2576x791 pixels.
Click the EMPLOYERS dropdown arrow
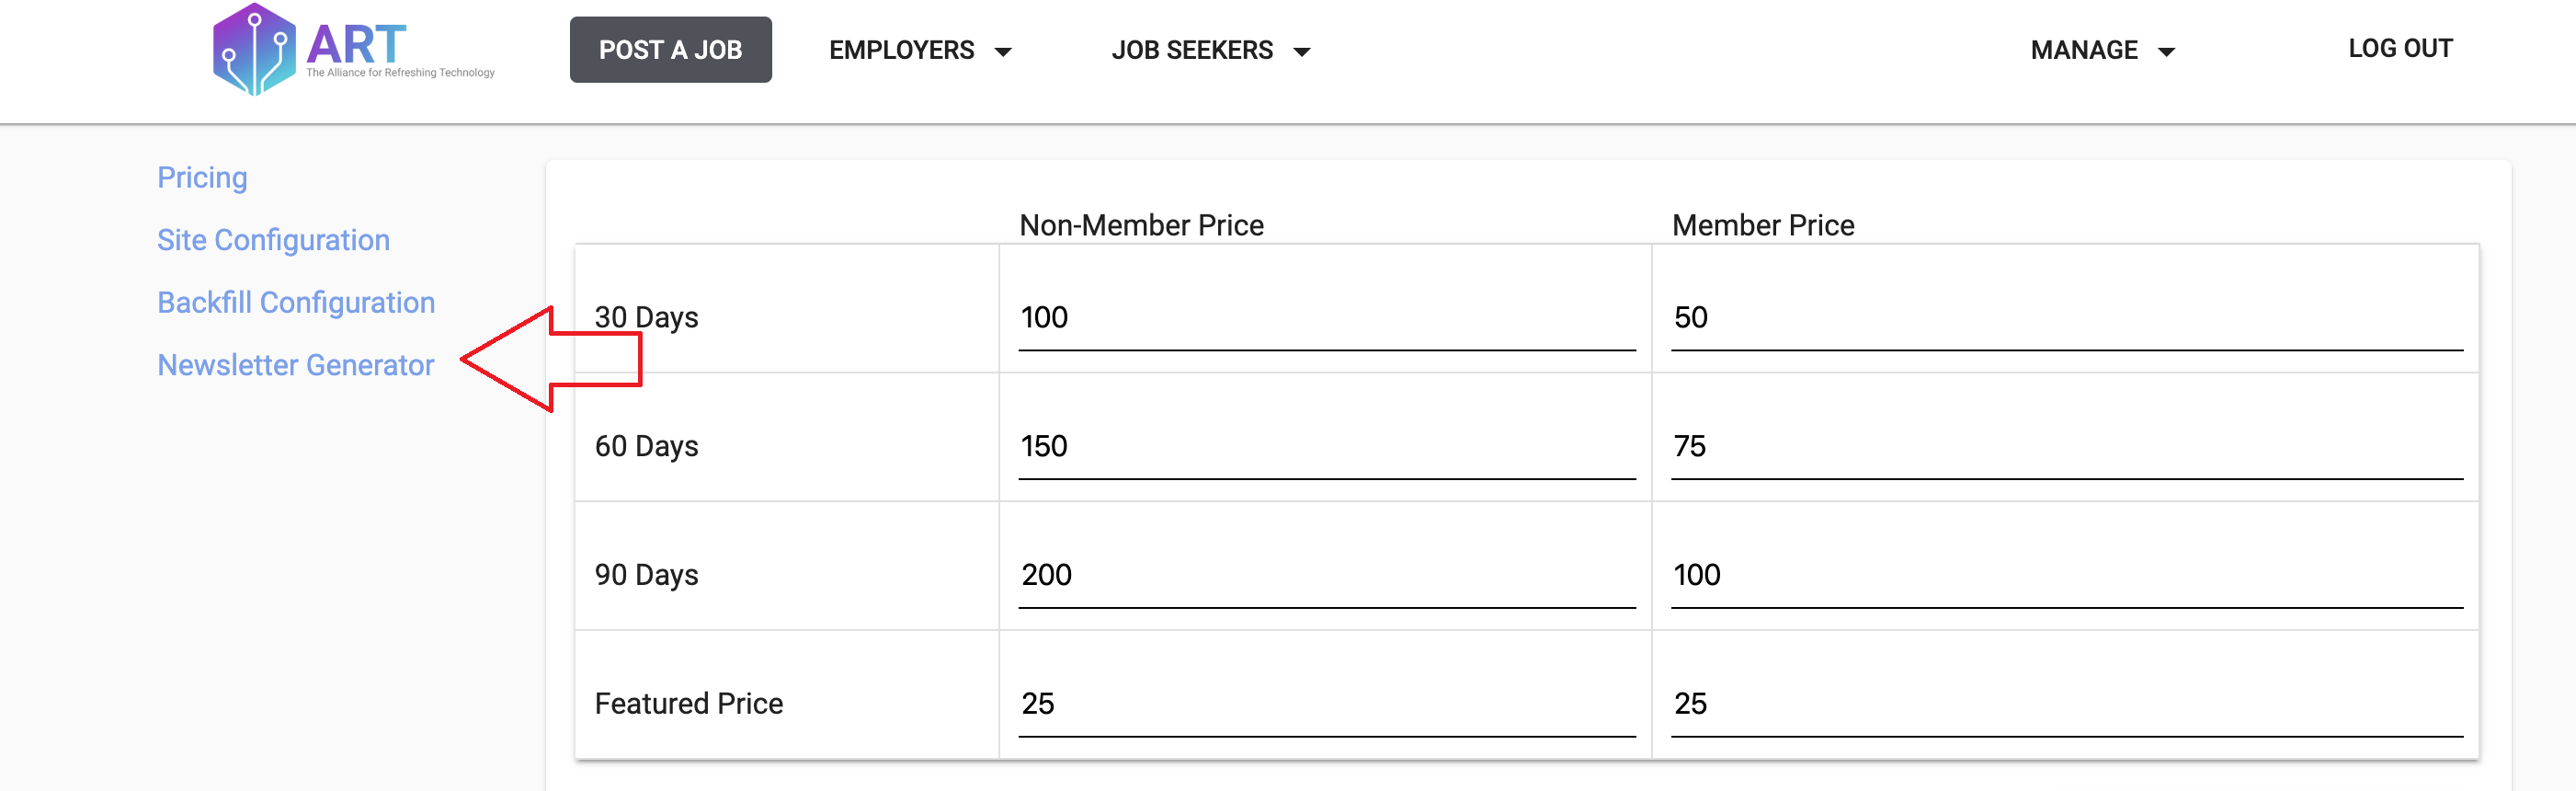tap(1003, 52)
